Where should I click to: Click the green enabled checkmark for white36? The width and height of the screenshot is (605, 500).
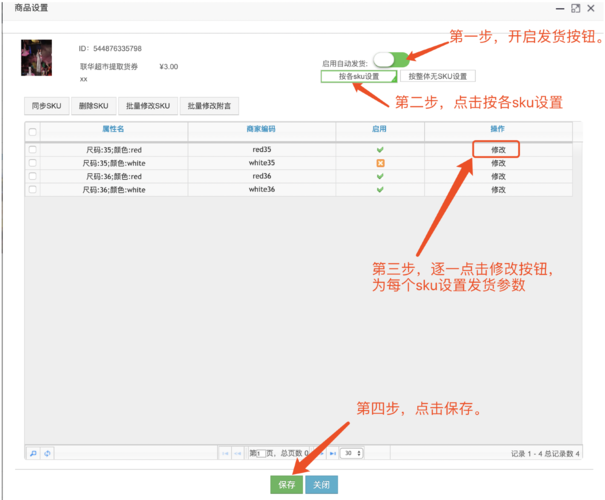(x=380, y=190)
